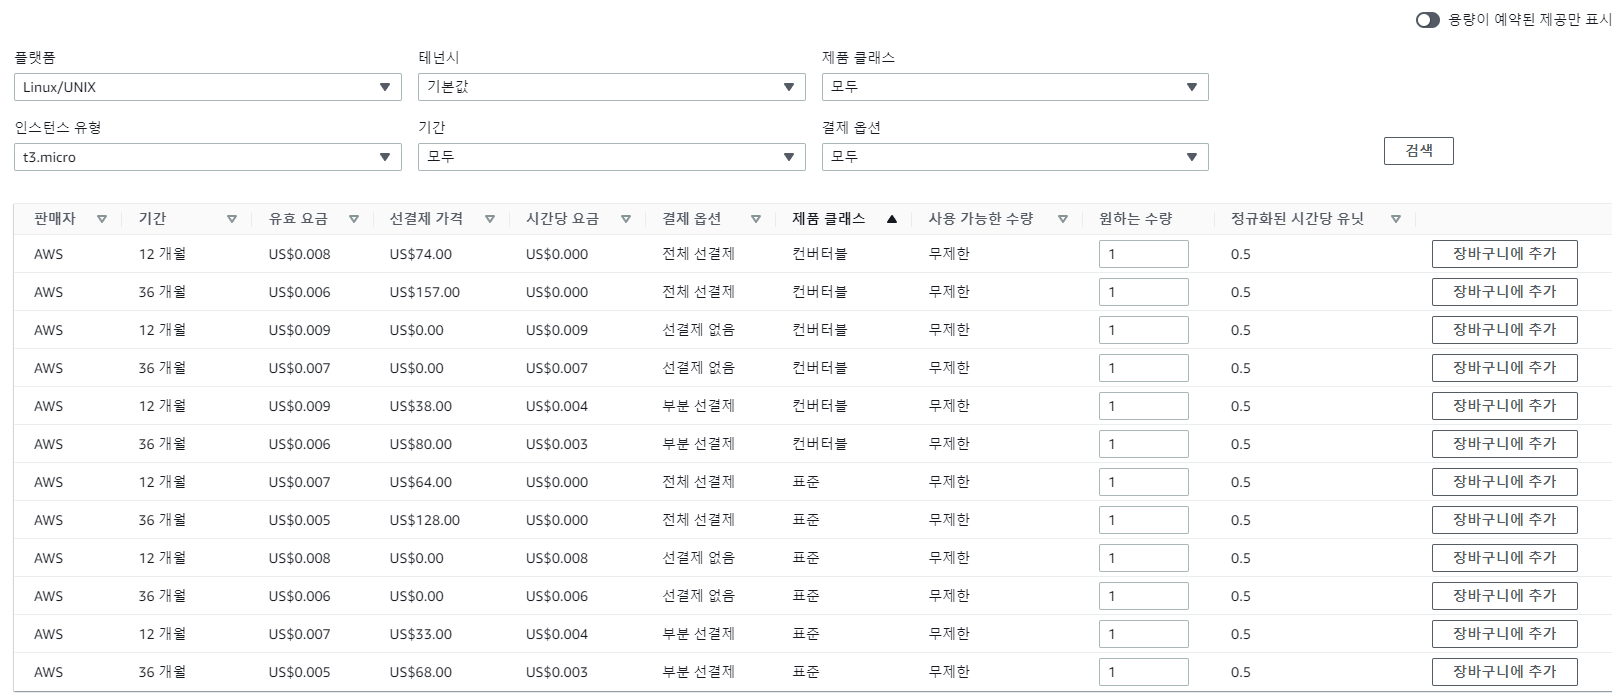Image resolution: width=1612 pixels, height=697 pixels.
Task: Click quantity field in US$64.00 row
Action: [1144, 482]
